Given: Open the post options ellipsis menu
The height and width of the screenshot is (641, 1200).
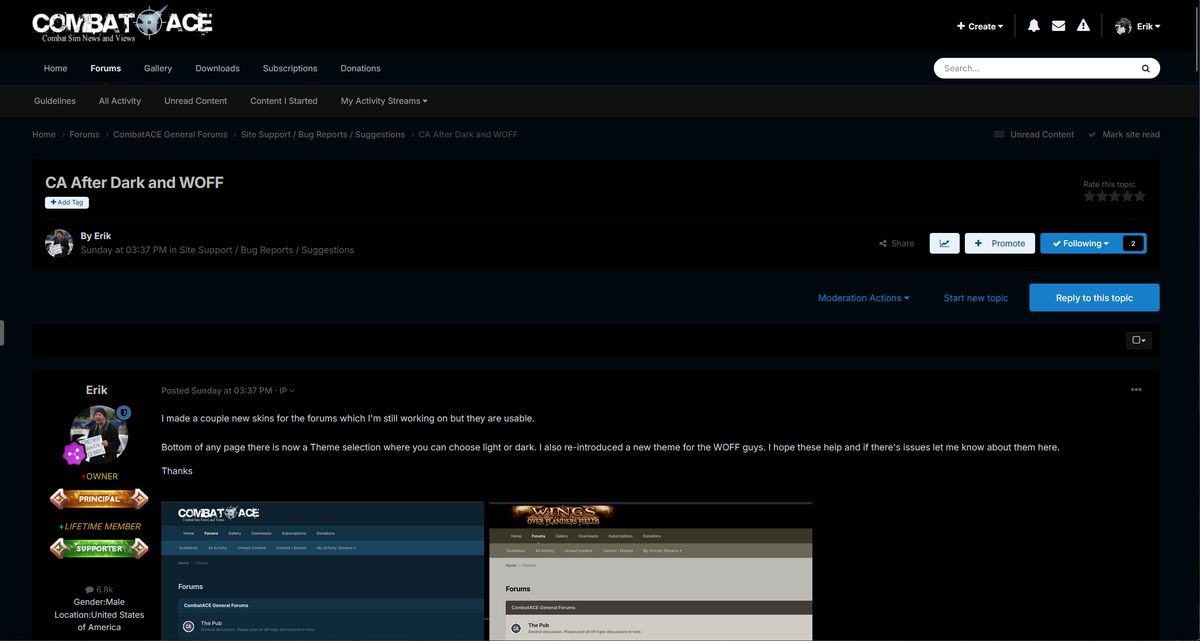Looking at the screenshot, I should tap(1136, 390).
